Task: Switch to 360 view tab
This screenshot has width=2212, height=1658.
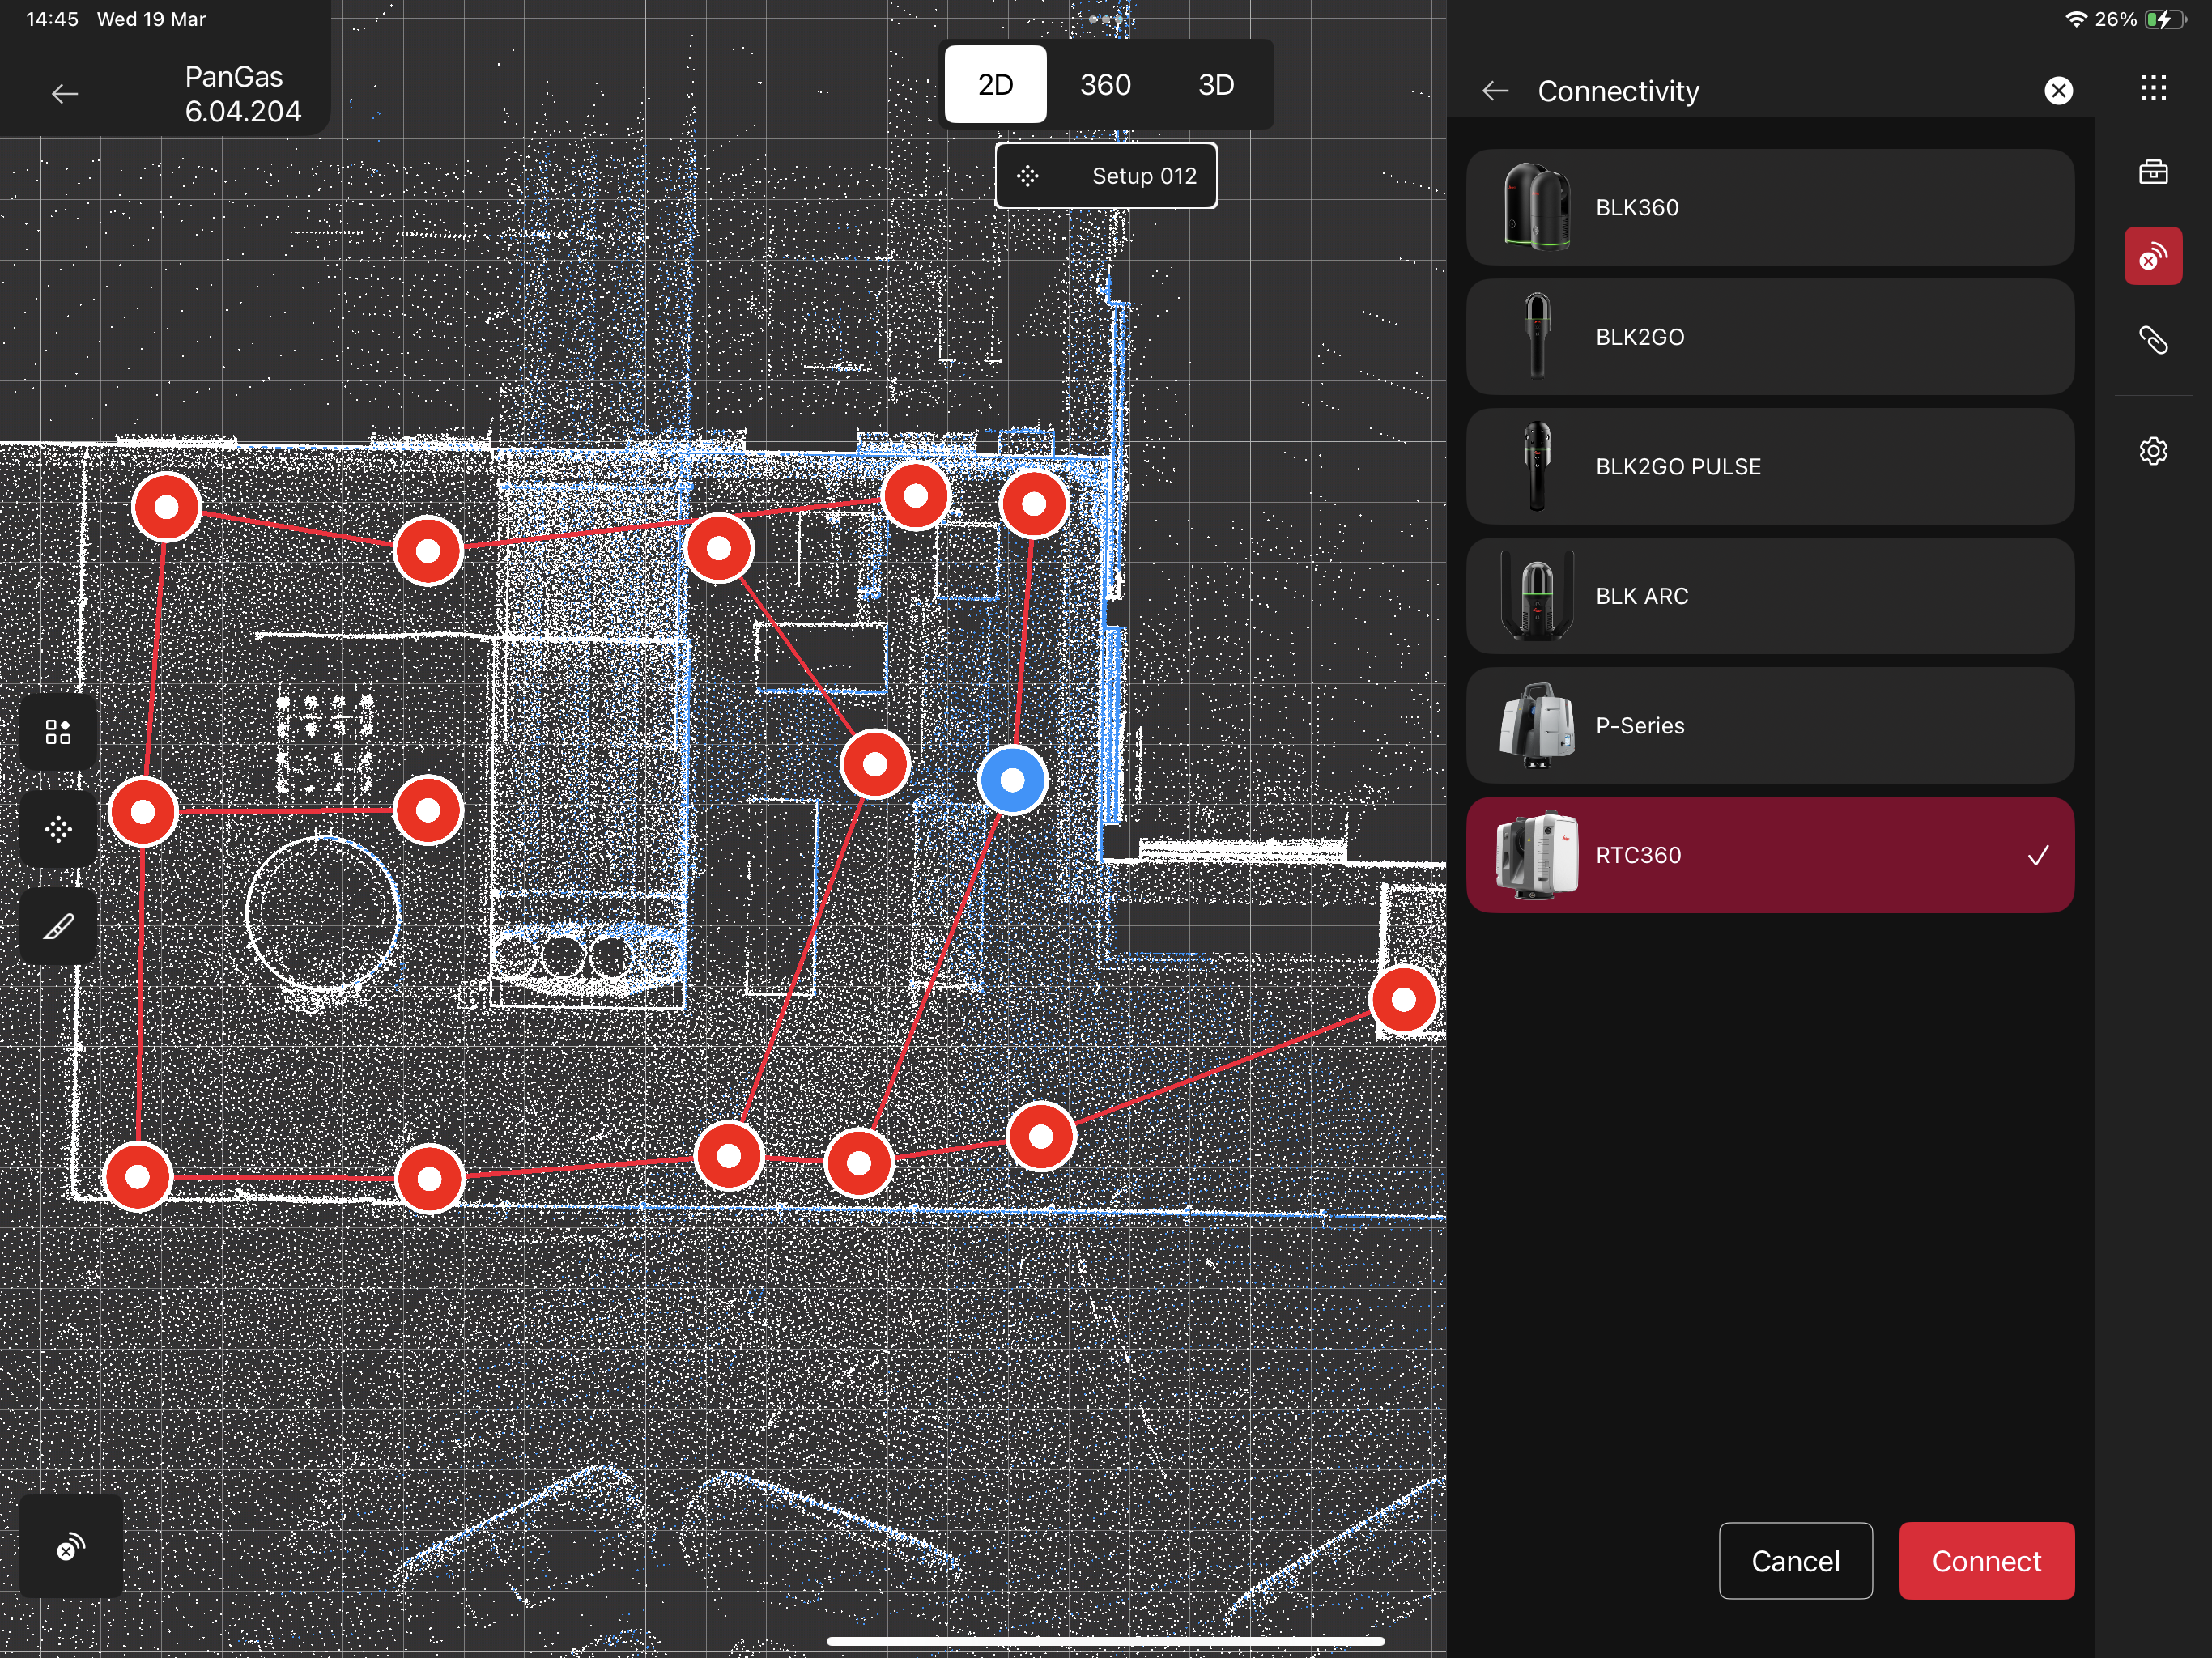Action: point(1104,85)
